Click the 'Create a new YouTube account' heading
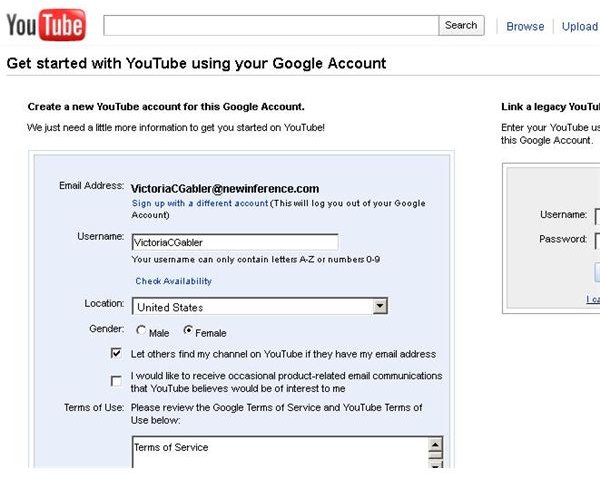Screen dimensions: 600x481 tap(166, 107)
